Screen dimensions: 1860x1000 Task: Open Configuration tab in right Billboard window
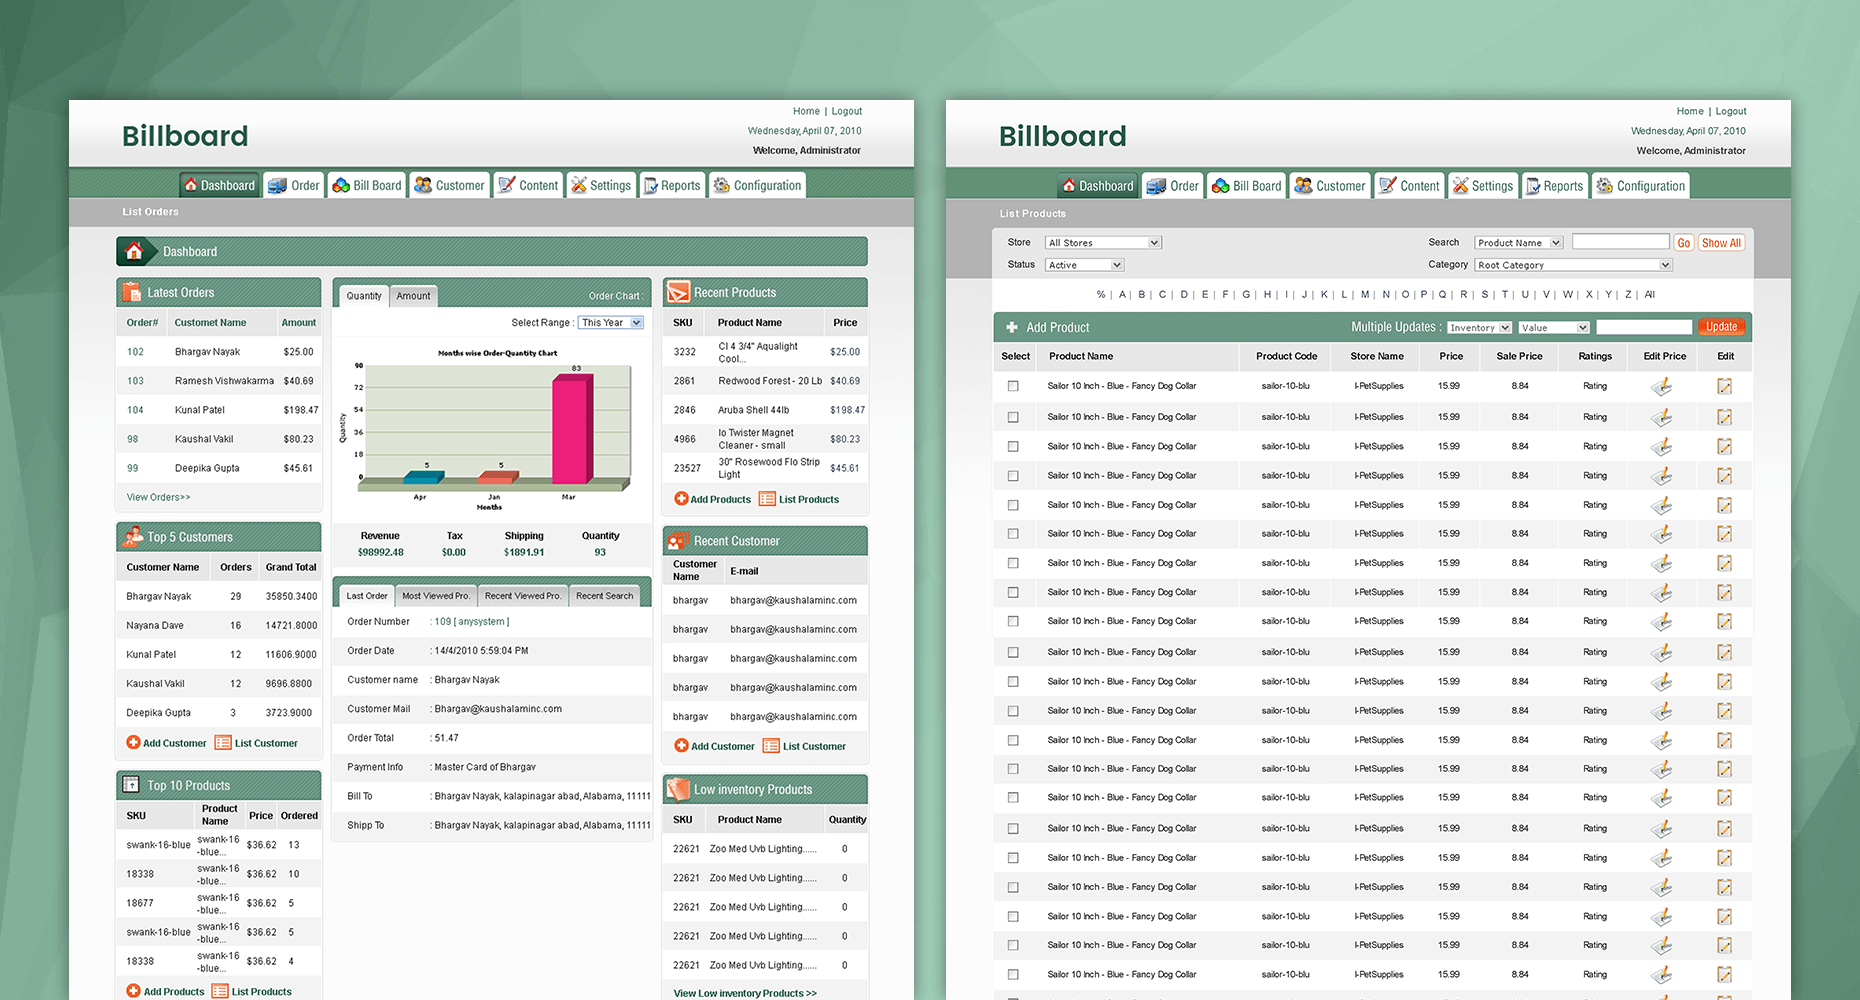point(1640,186)
